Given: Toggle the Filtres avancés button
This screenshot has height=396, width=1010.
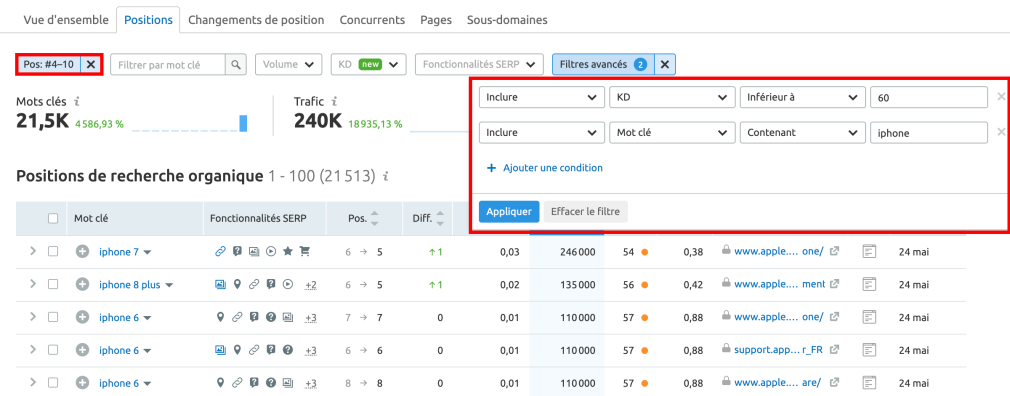Looking at the screenshot, I should [x=603, y=64].
